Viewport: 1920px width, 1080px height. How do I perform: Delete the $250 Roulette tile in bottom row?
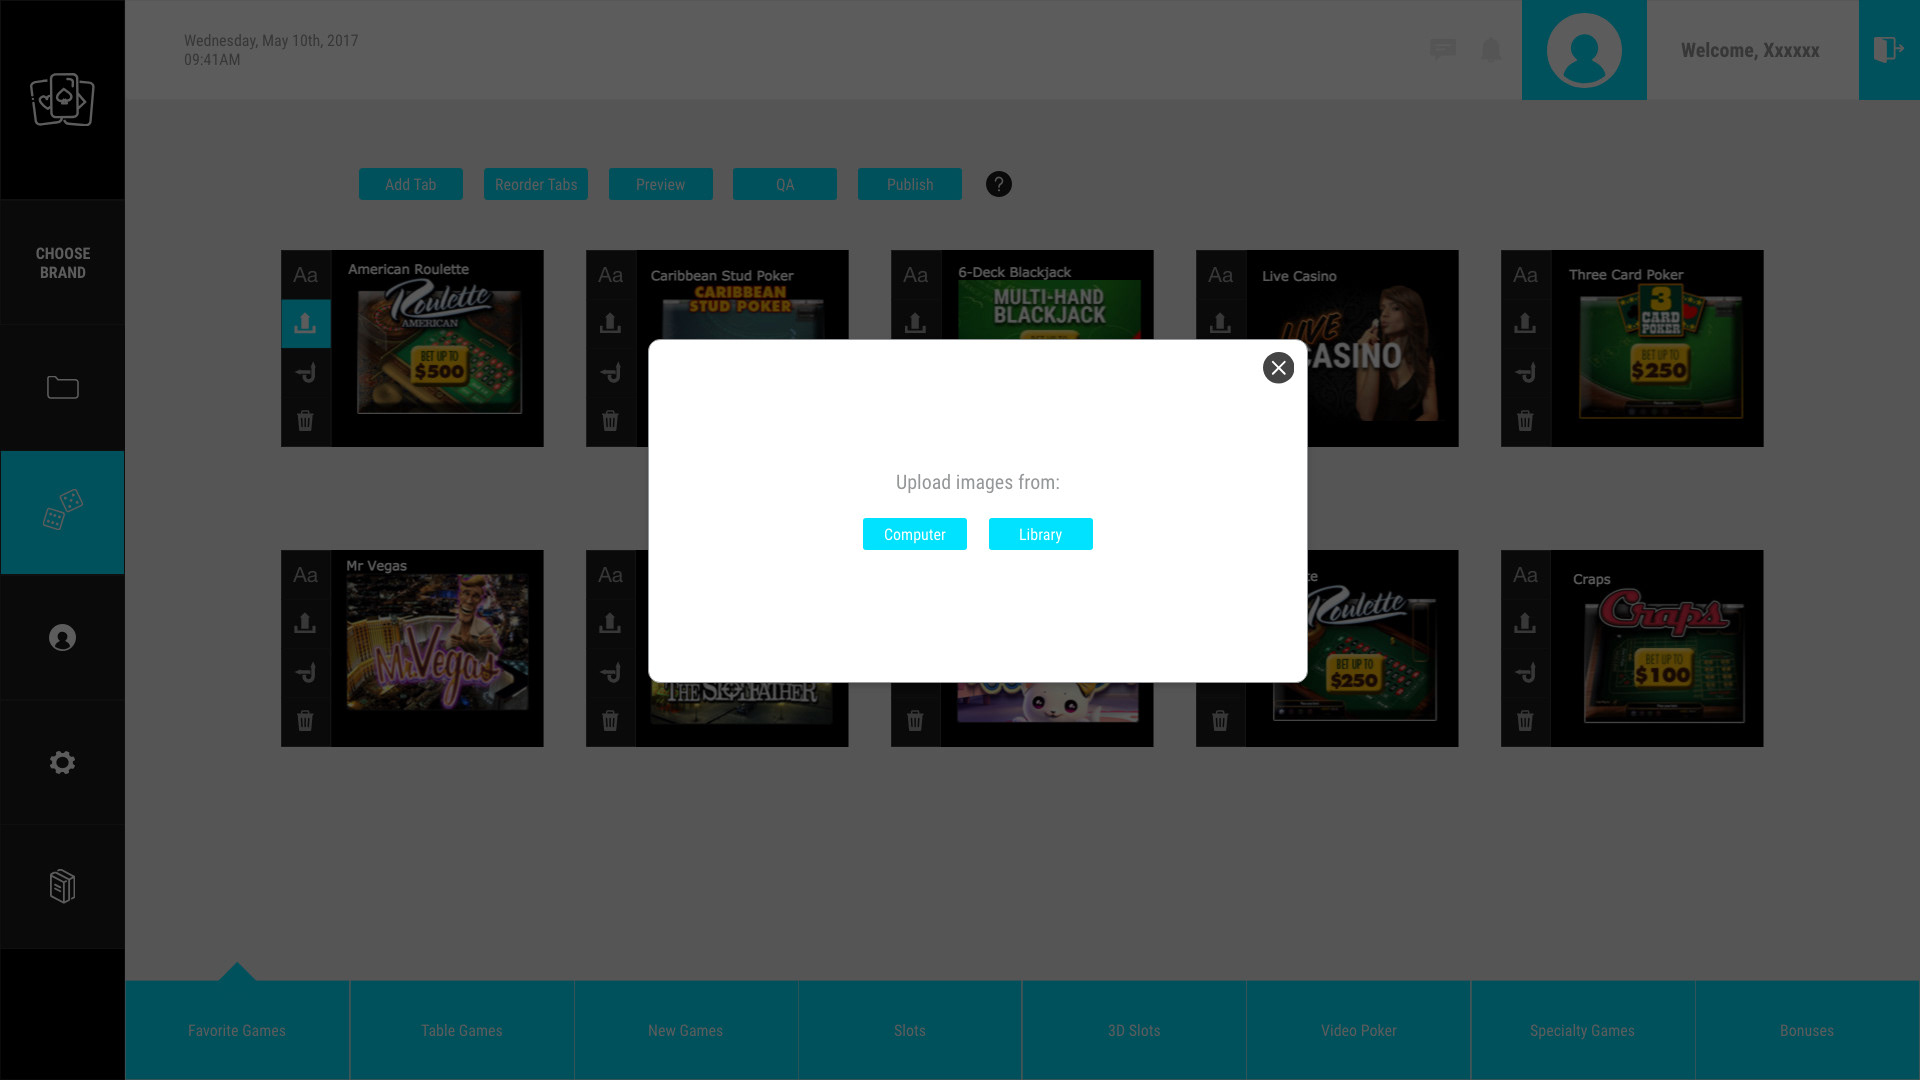(x=1220, y=721)
